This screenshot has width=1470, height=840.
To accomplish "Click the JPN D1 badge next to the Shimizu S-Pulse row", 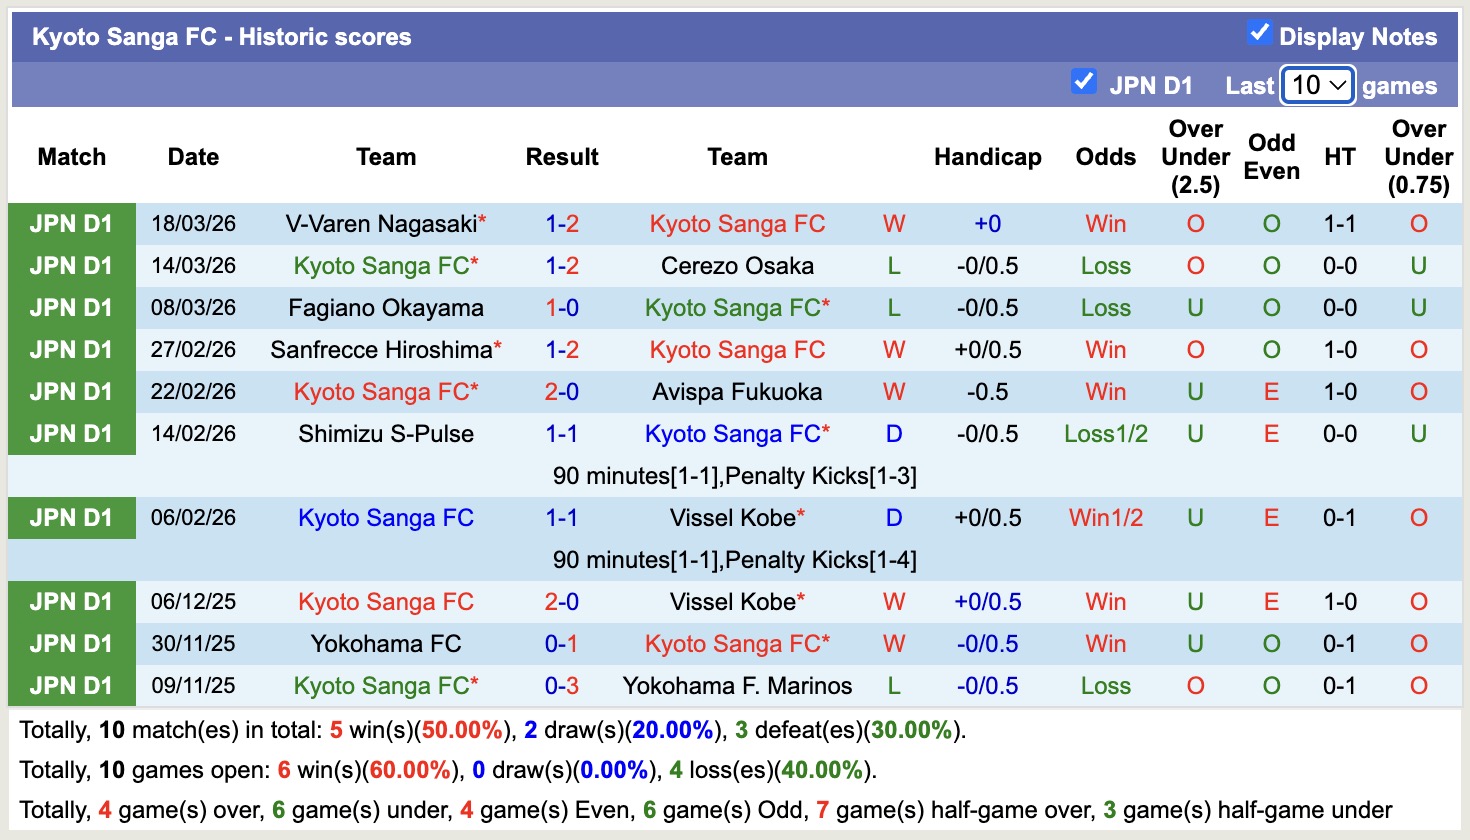I will [71, 433].
